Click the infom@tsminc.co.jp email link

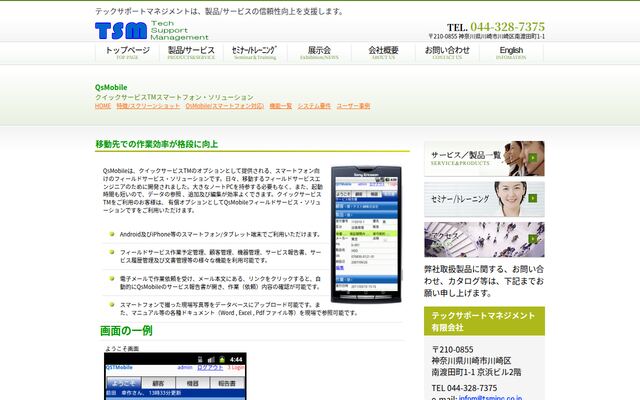click(x=490, y=398)
